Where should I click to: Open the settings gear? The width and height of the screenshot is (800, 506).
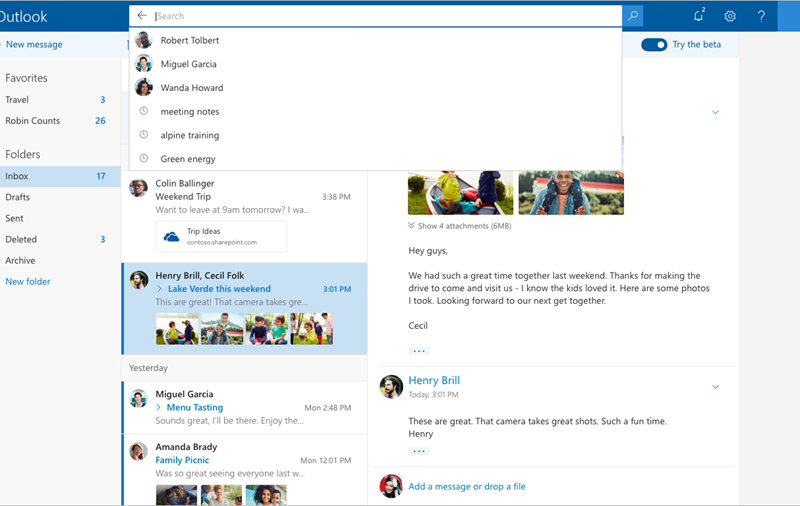730,16
